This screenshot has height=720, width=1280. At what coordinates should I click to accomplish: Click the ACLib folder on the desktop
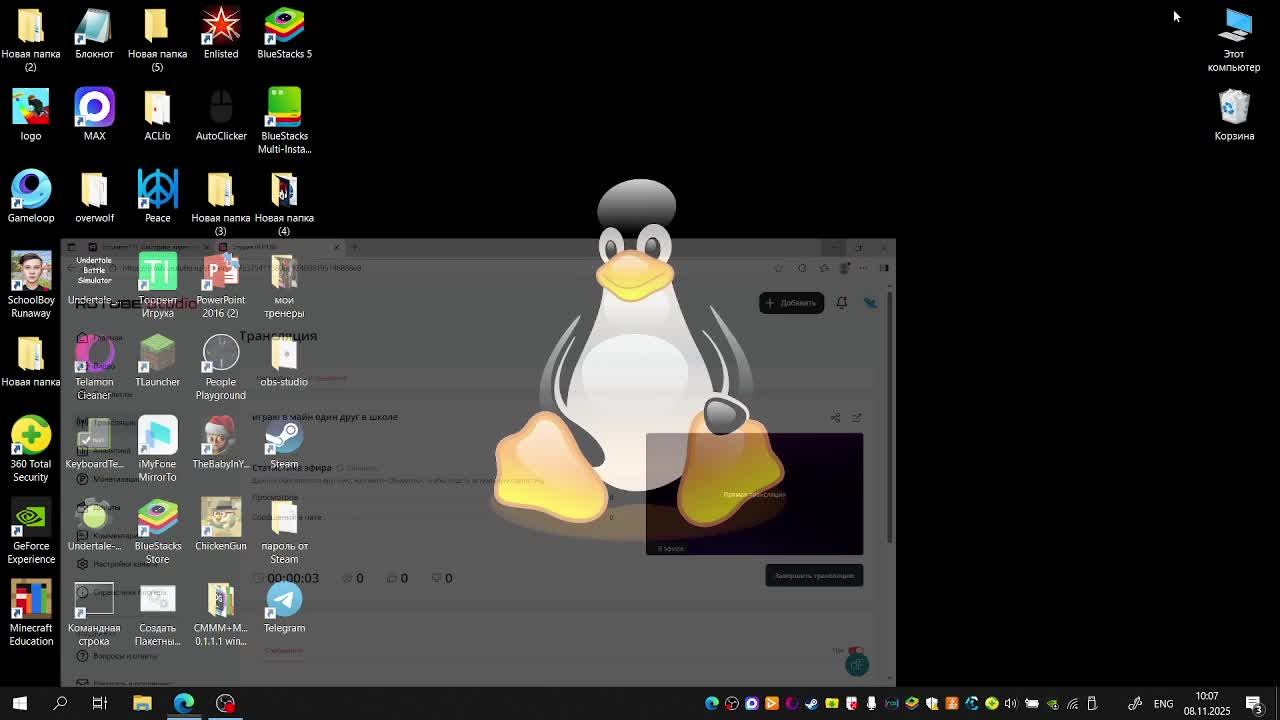157,115
